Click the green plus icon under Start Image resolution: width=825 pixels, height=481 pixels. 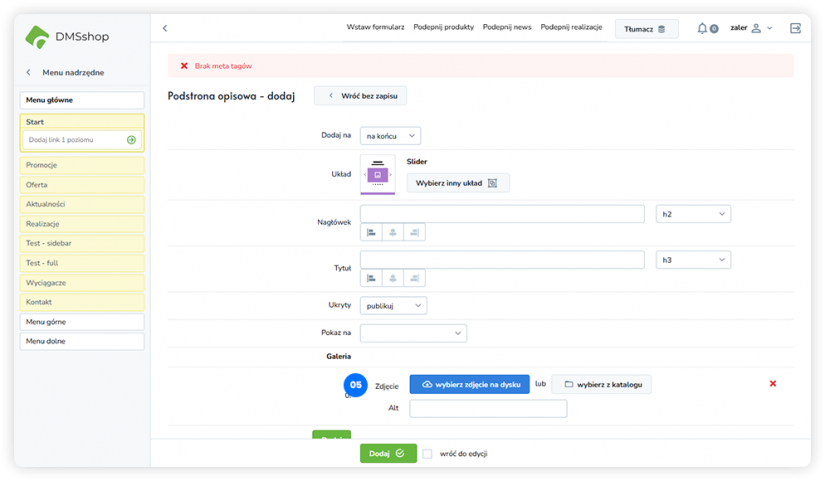131,140
